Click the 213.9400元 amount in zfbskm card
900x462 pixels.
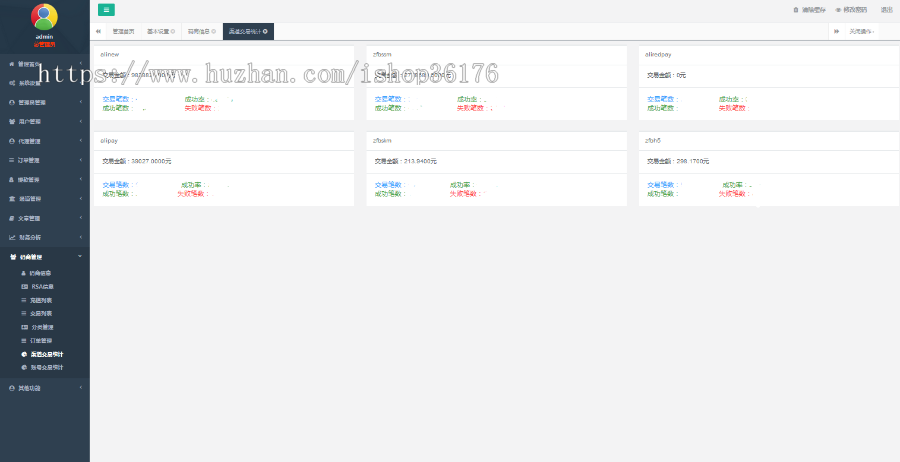(x=420, y=161)
